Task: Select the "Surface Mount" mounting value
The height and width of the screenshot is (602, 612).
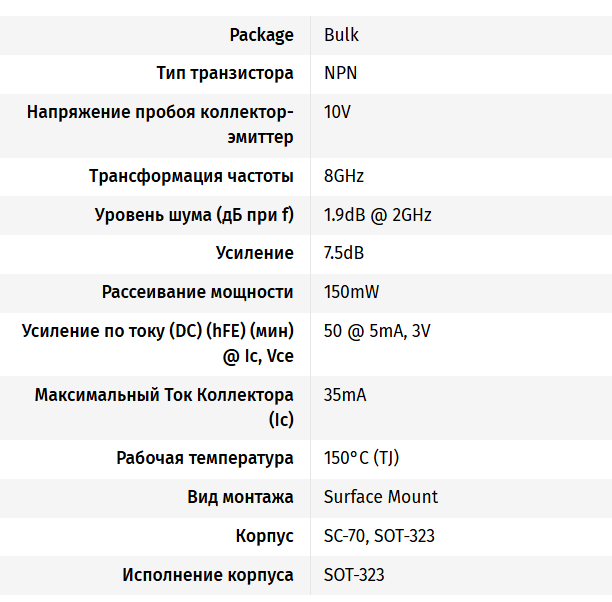Action: coord(380,497)
